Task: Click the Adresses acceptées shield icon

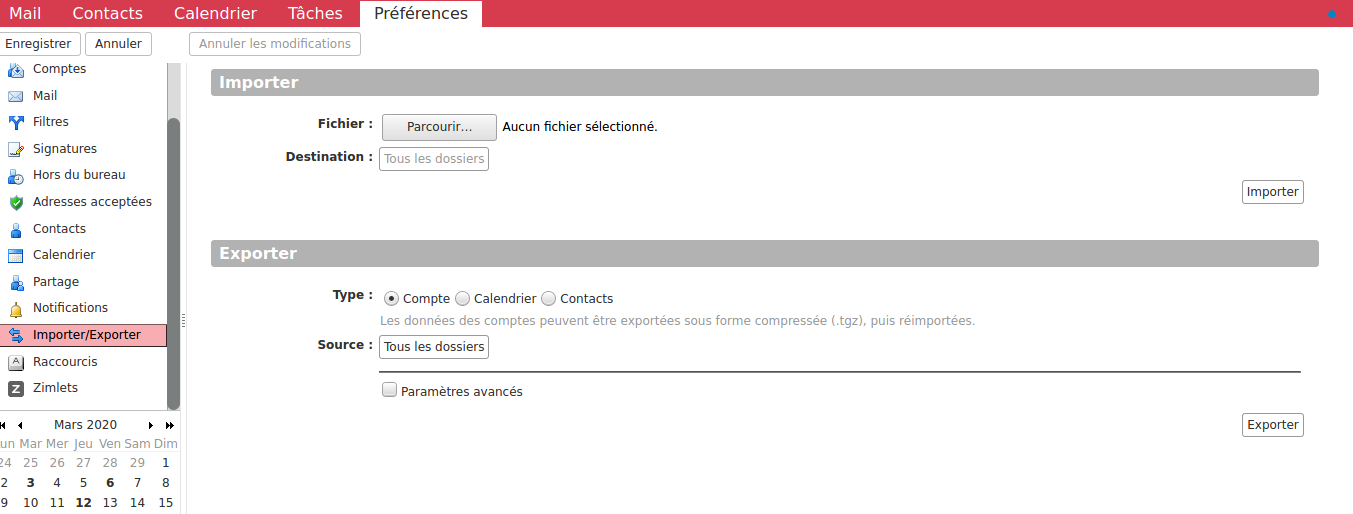Action: 15,202
